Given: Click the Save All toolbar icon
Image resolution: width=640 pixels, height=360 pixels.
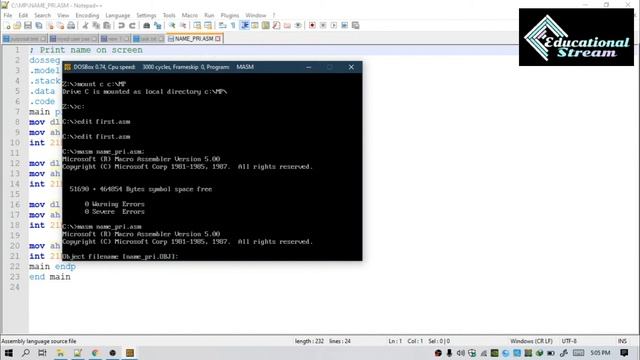Looking at the screenshot, I should click(x=39, y=25).
